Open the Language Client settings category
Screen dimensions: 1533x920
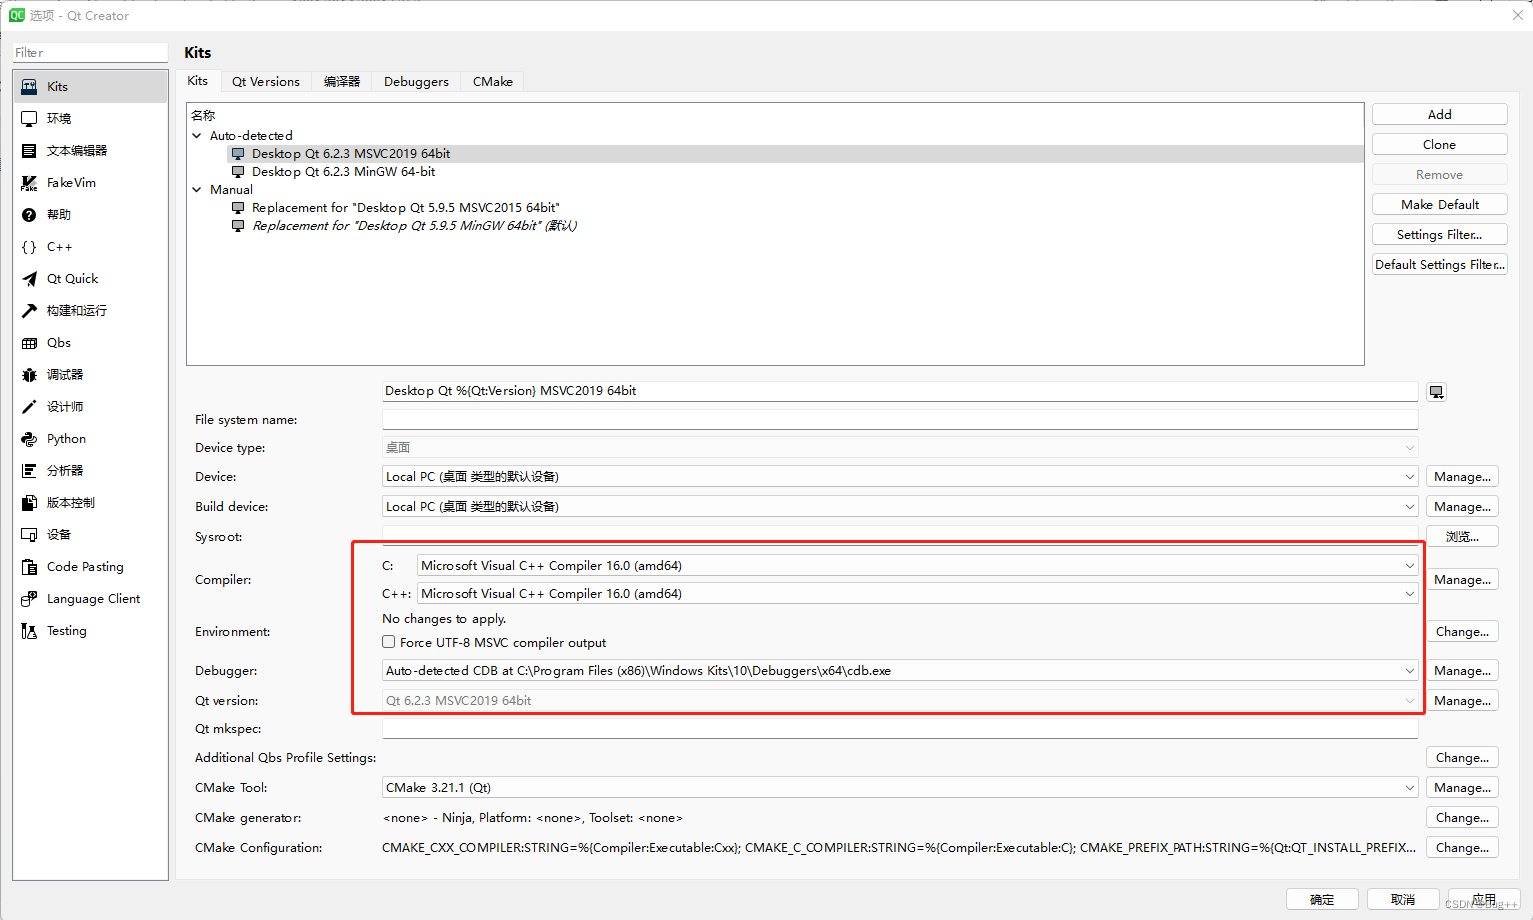[90, 598]
